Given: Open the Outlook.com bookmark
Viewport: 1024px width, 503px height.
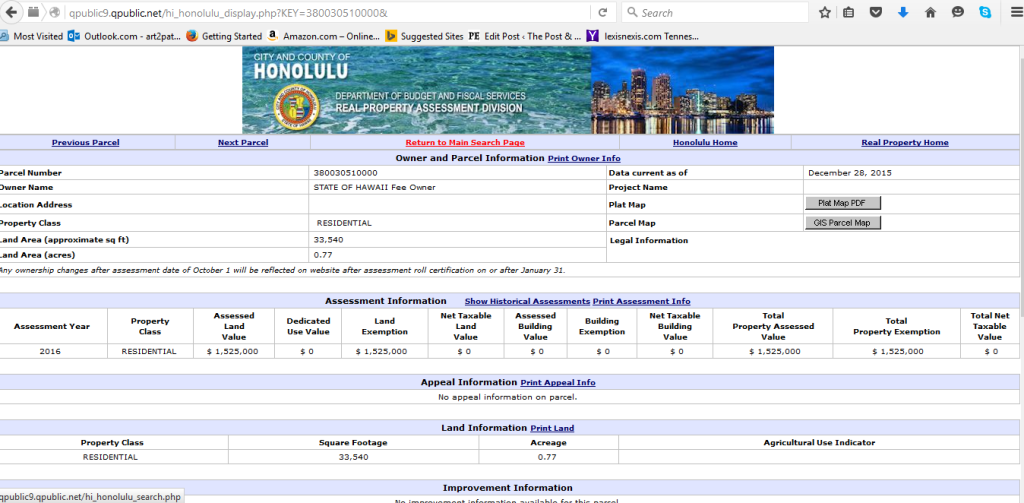Looking at the screenshot, I should coord(122,36).
